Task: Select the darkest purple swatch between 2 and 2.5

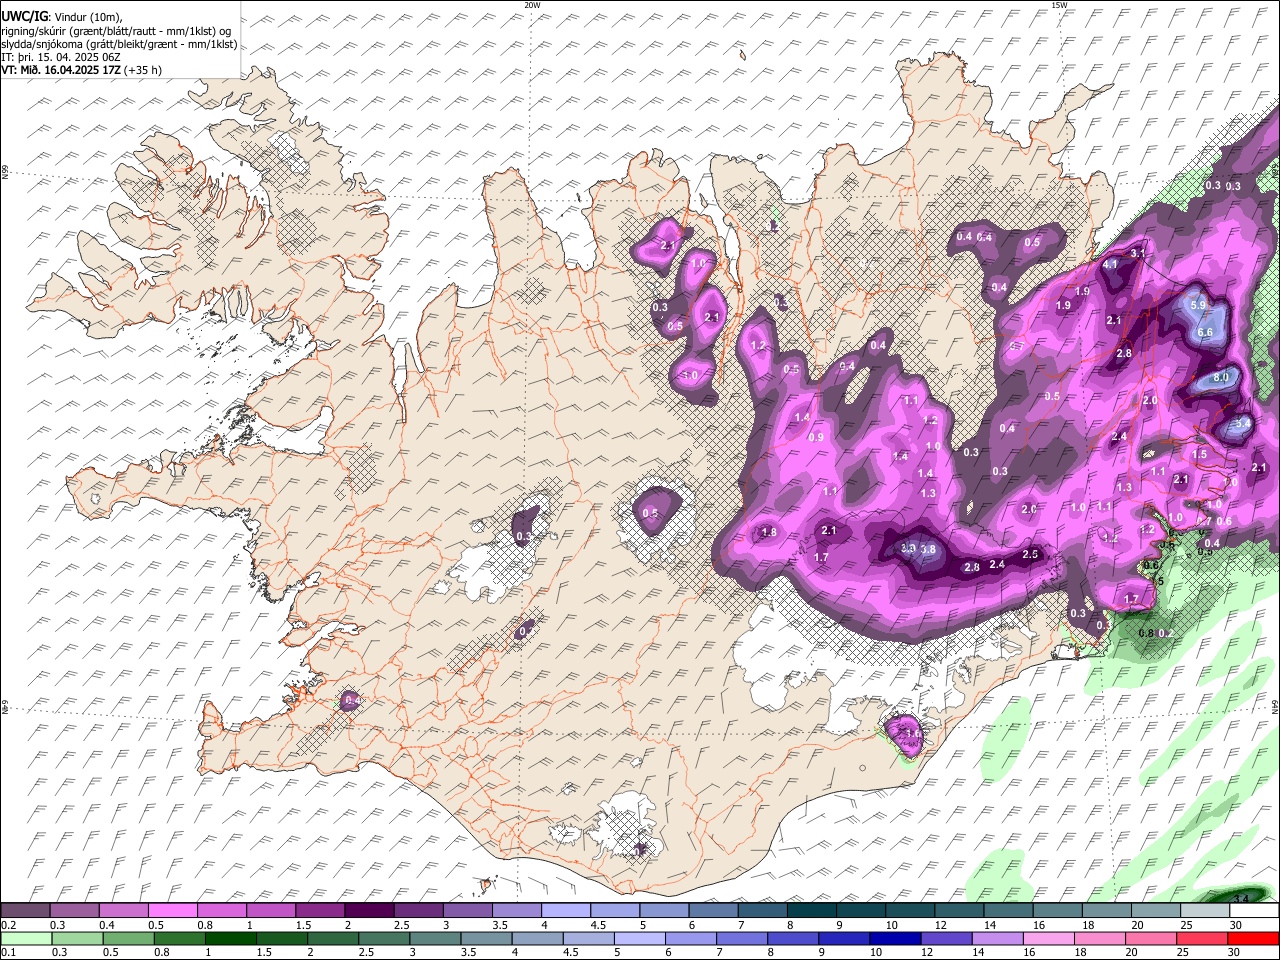Action: [x=368, y=911]
